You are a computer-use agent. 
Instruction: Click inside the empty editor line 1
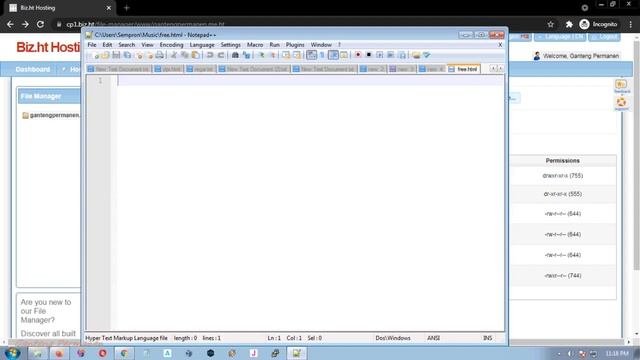[310, 80]
